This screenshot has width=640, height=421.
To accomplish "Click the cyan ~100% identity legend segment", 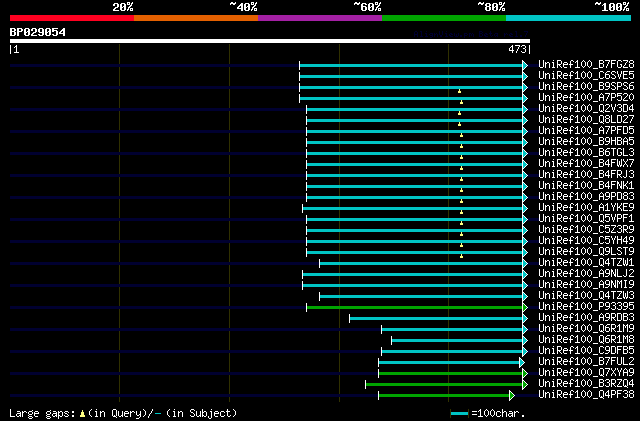I will 568,18.
